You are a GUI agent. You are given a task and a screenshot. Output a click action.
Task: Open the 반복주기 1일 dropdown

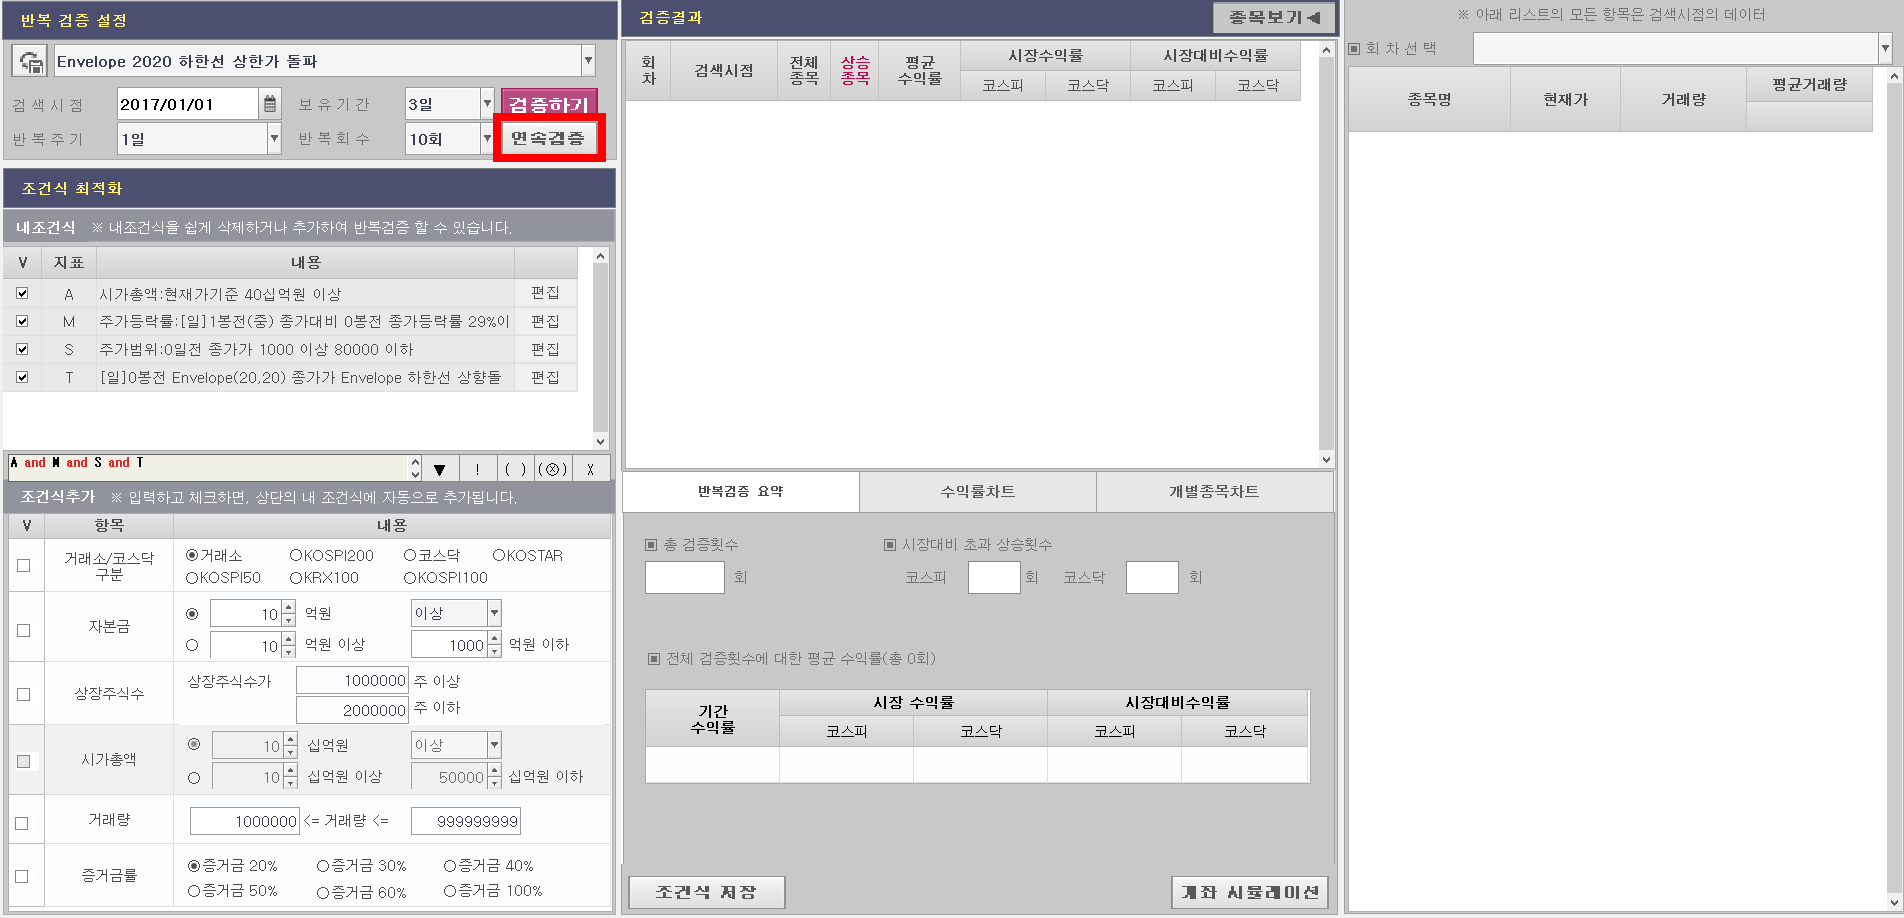274,139
